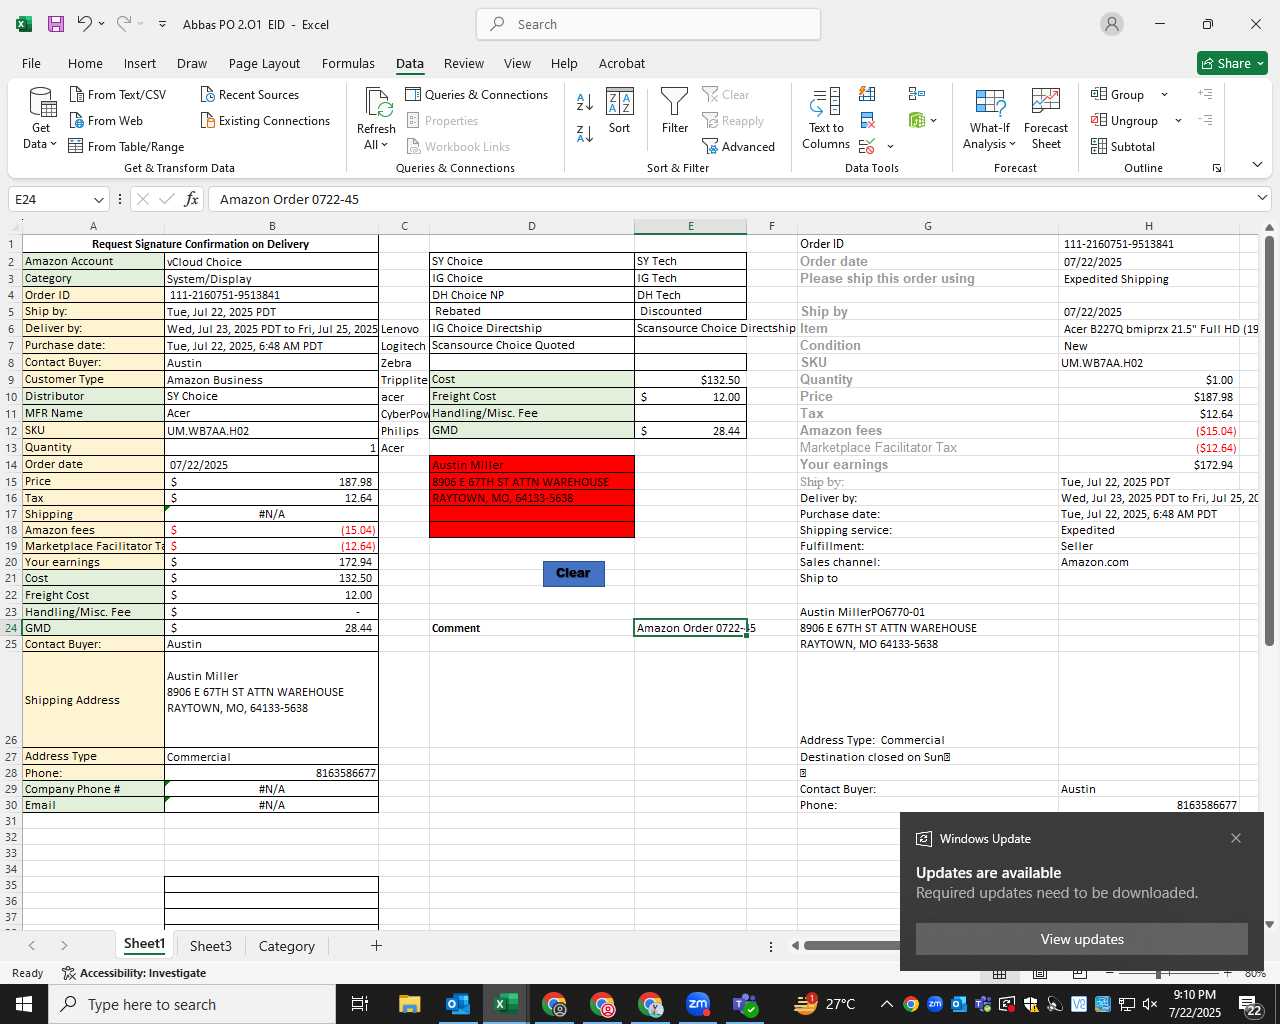Viewport: 1280px width, 1024px height.
Task: Open File Explorer from the taskbar
Action: point(409,1004)
